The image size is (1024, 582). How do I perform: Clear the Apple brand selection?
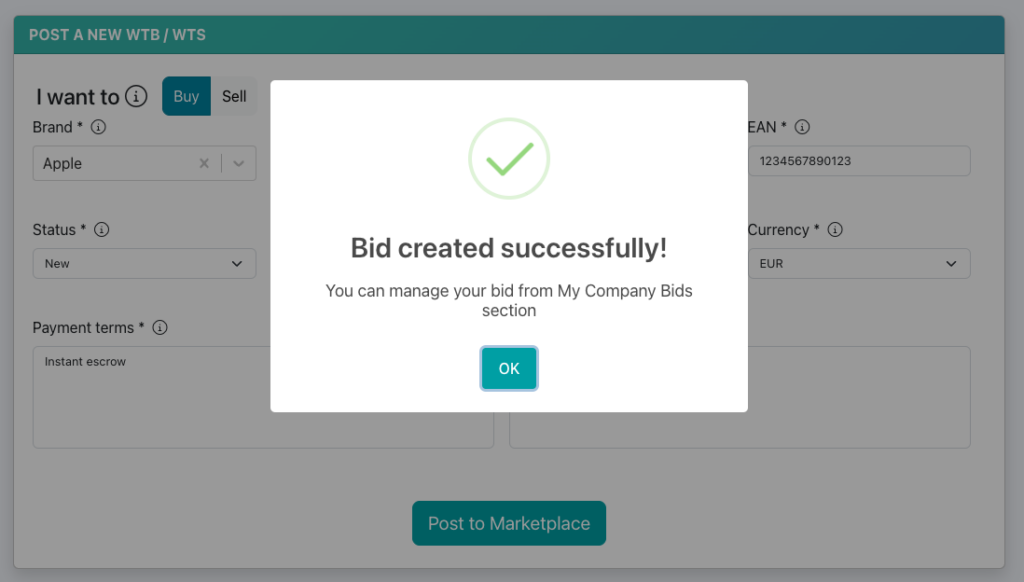coord(204,163)
